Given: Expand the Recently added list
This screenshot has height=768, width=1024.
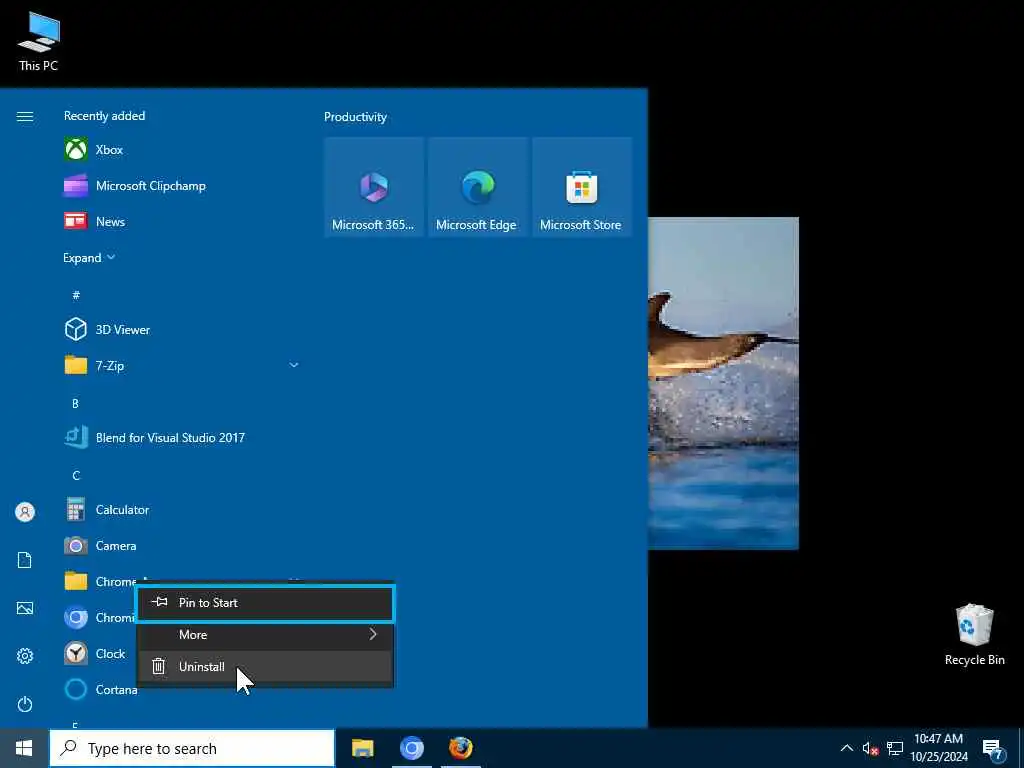Looking at the screenshot, I should 89,258.
